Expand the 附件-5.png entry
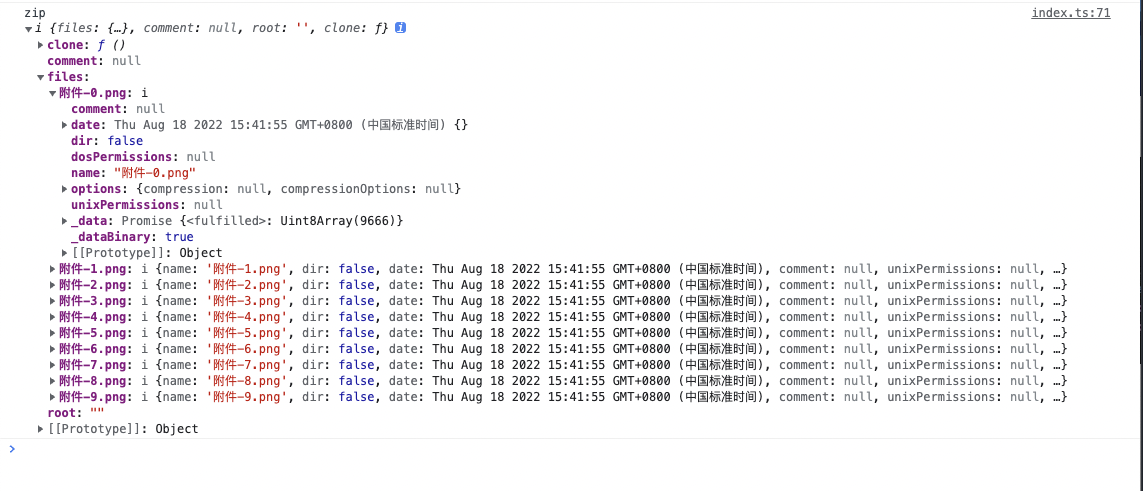This screenshot has width=1143, height=491. pyautogui.click(x=52, y=333)
